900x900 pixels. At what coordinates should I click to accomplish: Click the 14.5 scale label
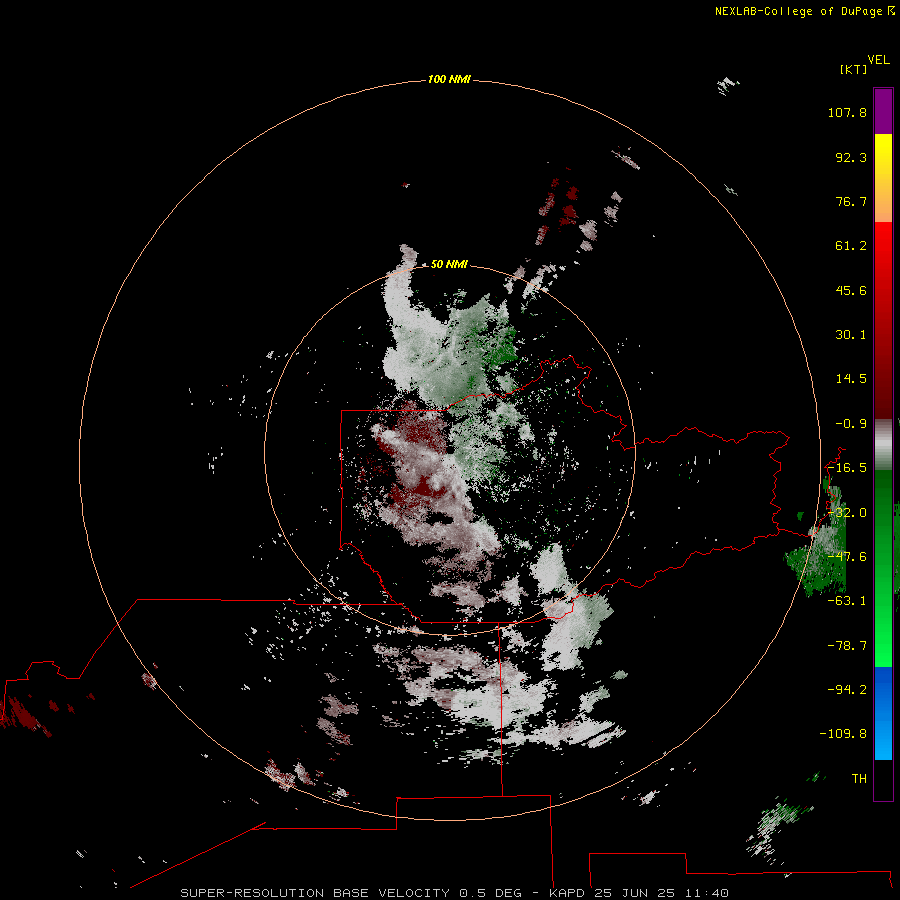tap(851, 379)
